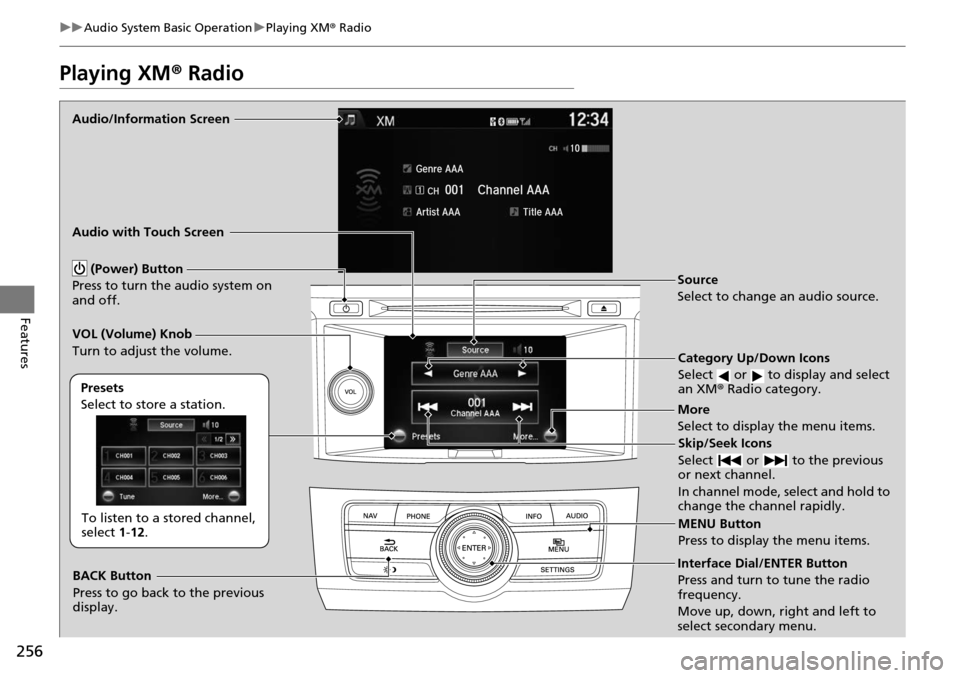960x678 pixels.
Task: Click the MENU button on the control panel
Action: coord(558,545)
